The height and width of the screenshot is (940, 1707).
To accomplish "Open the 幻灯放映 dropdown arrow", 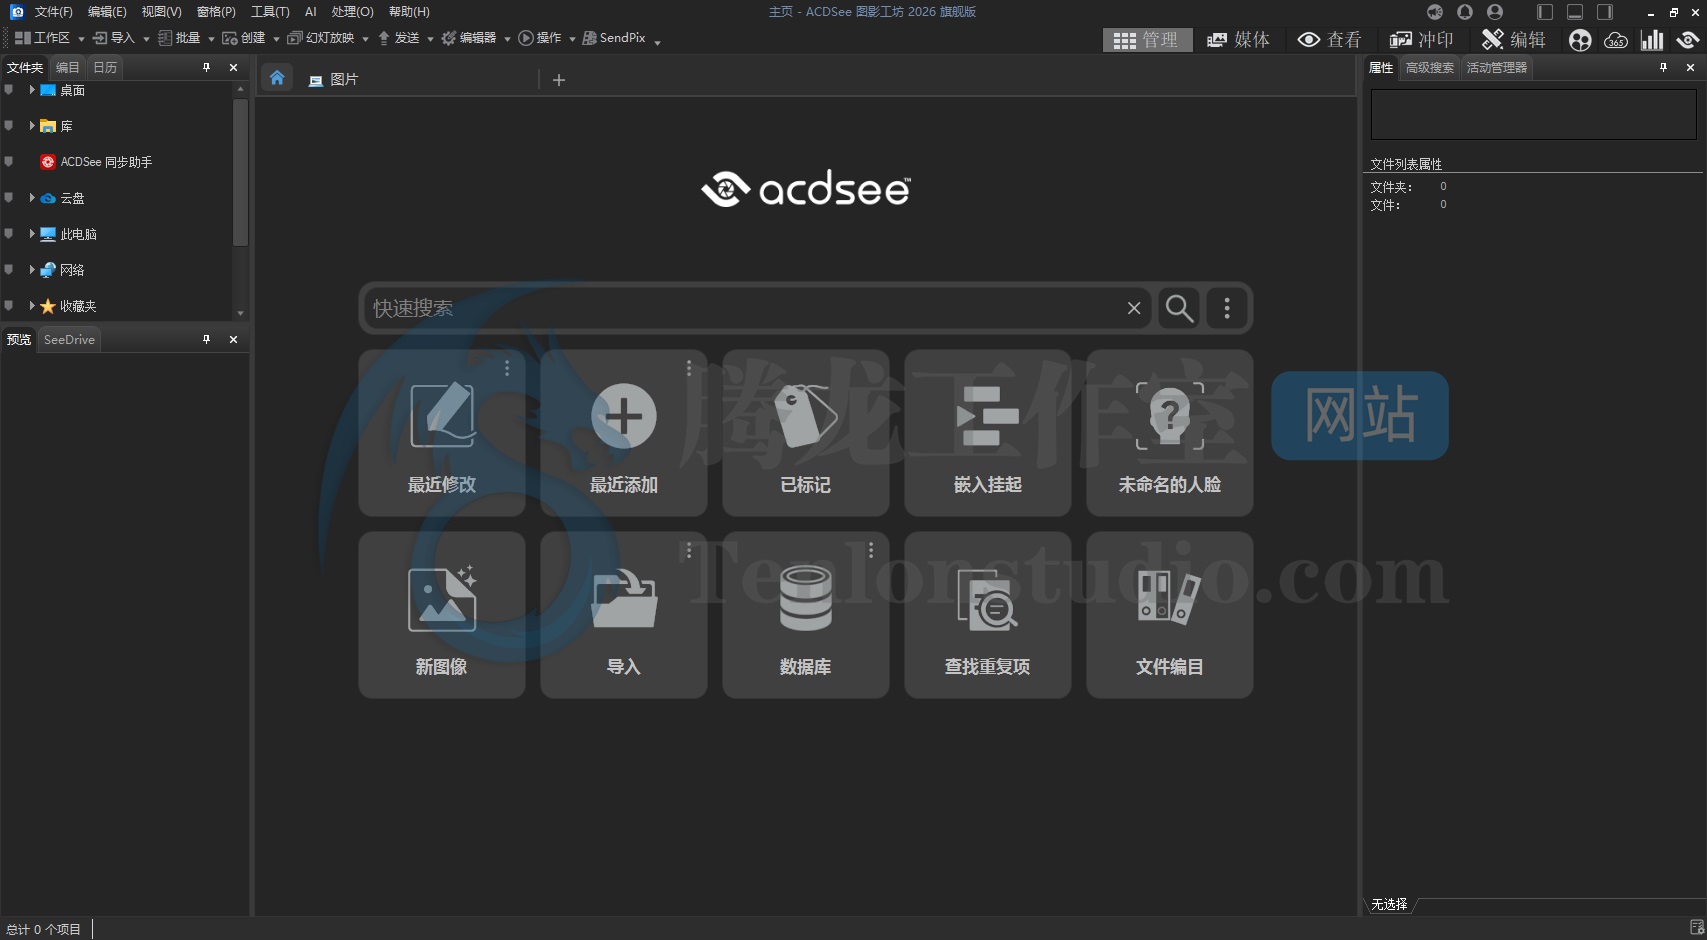I will (x=364, y=38).
